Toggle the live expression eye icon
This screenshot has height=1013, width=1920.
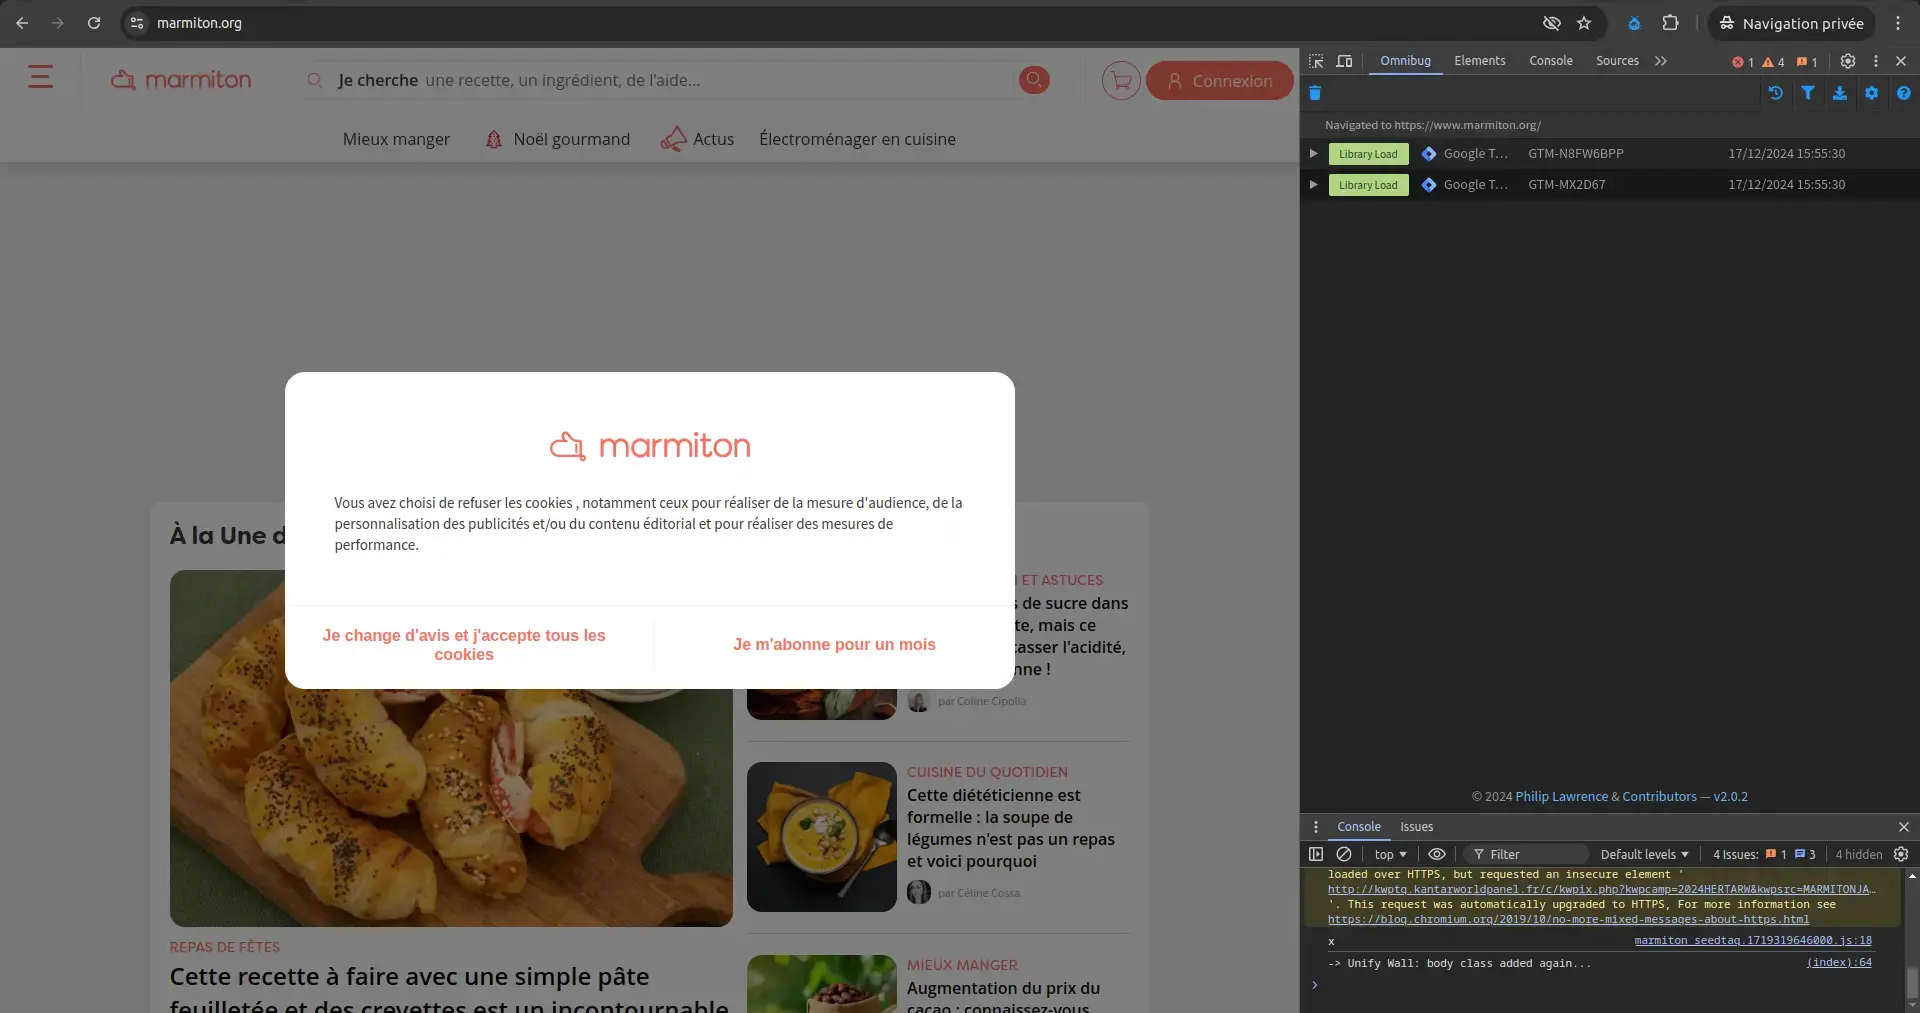[x=1436, y=854]
